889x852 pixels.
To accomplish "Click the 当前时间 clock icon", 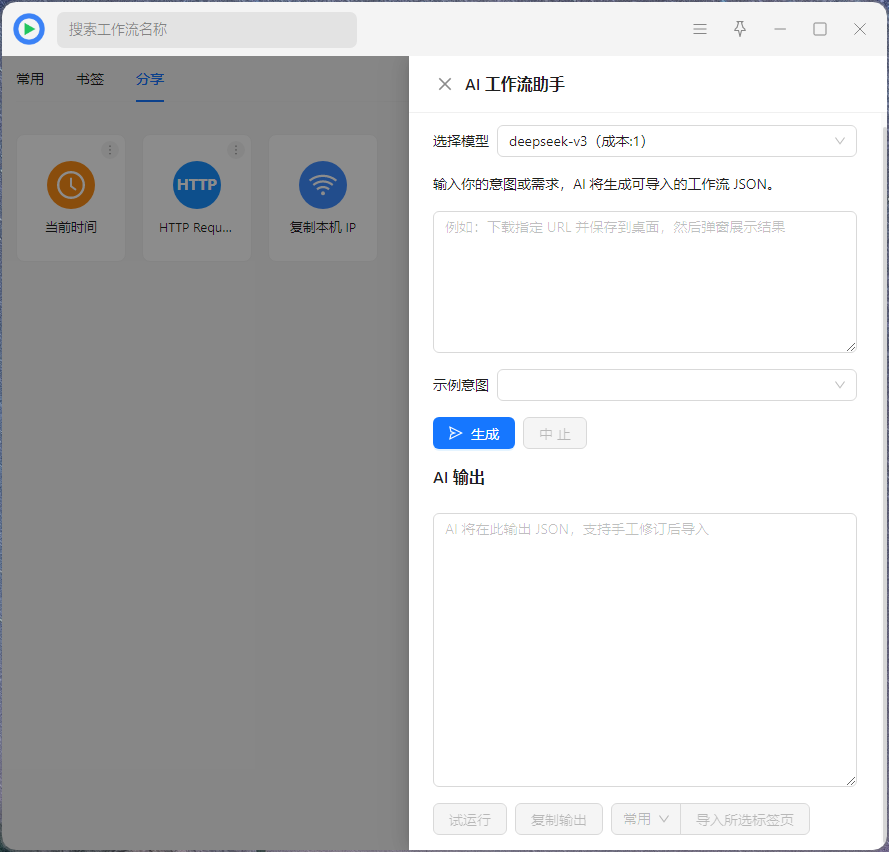I will point(71,185).
